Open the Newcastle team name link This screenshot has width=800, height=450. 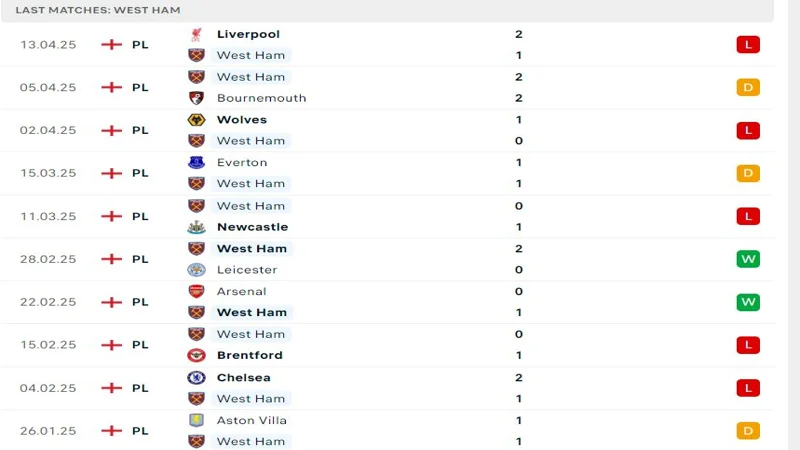tap(253, 227)
